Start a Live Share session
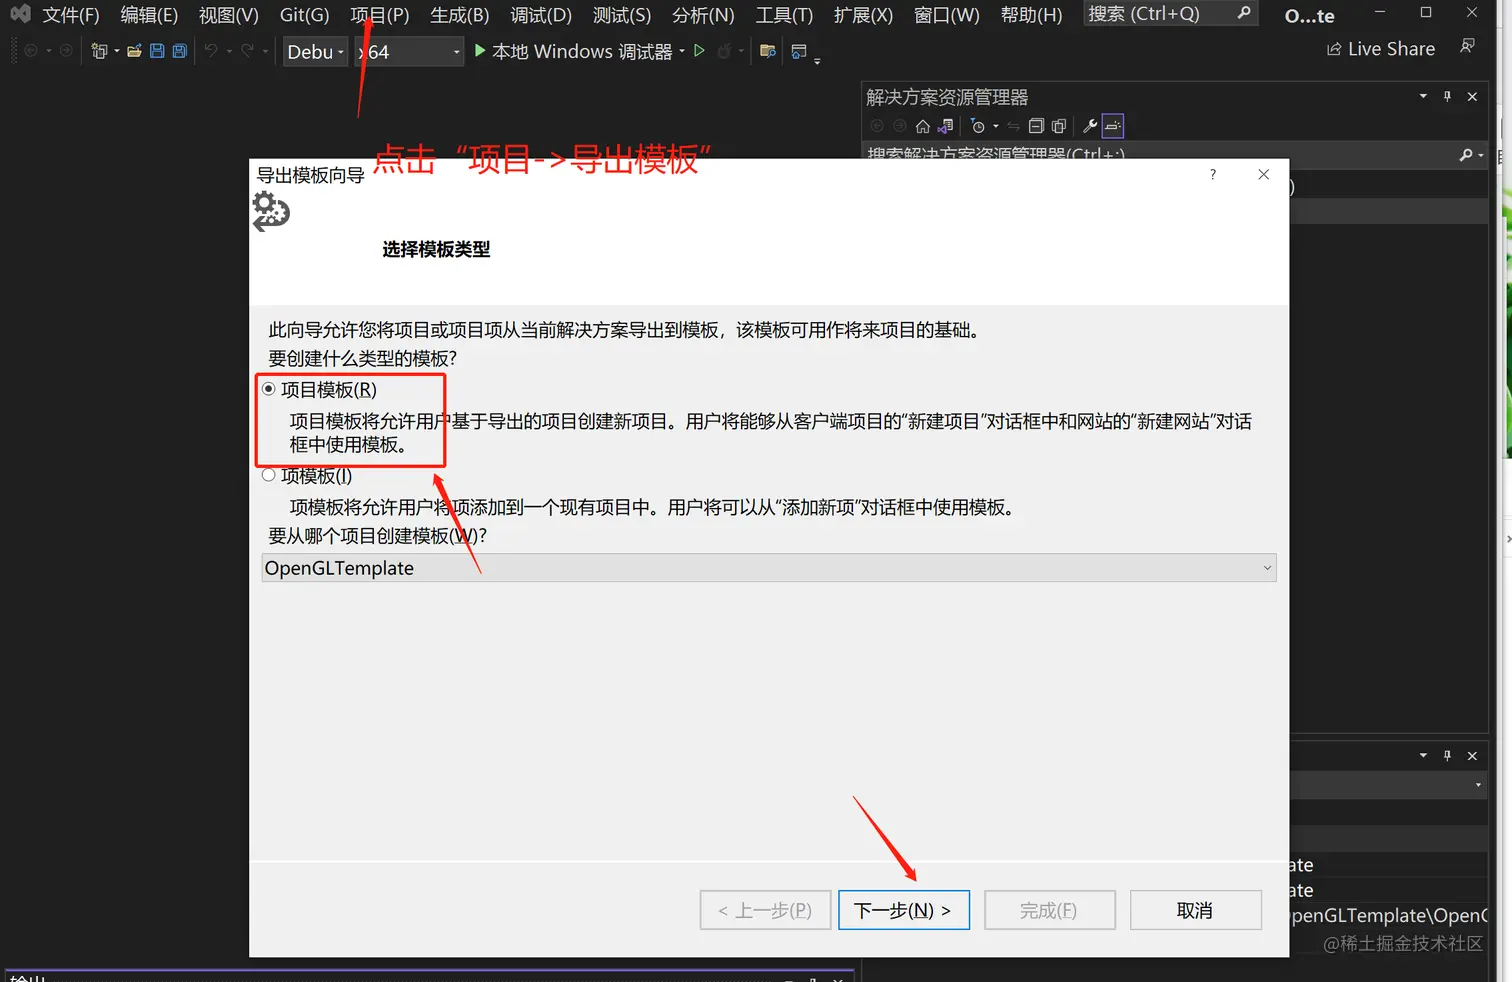The height and width of the screenshot is (982, 1512). click(x=1380, y=48)
